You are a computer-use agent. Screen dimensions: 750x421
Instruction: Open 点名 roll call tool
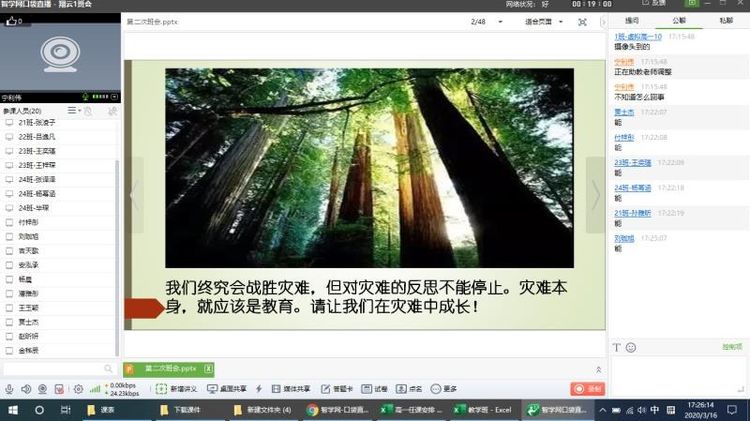click(410, 389)
